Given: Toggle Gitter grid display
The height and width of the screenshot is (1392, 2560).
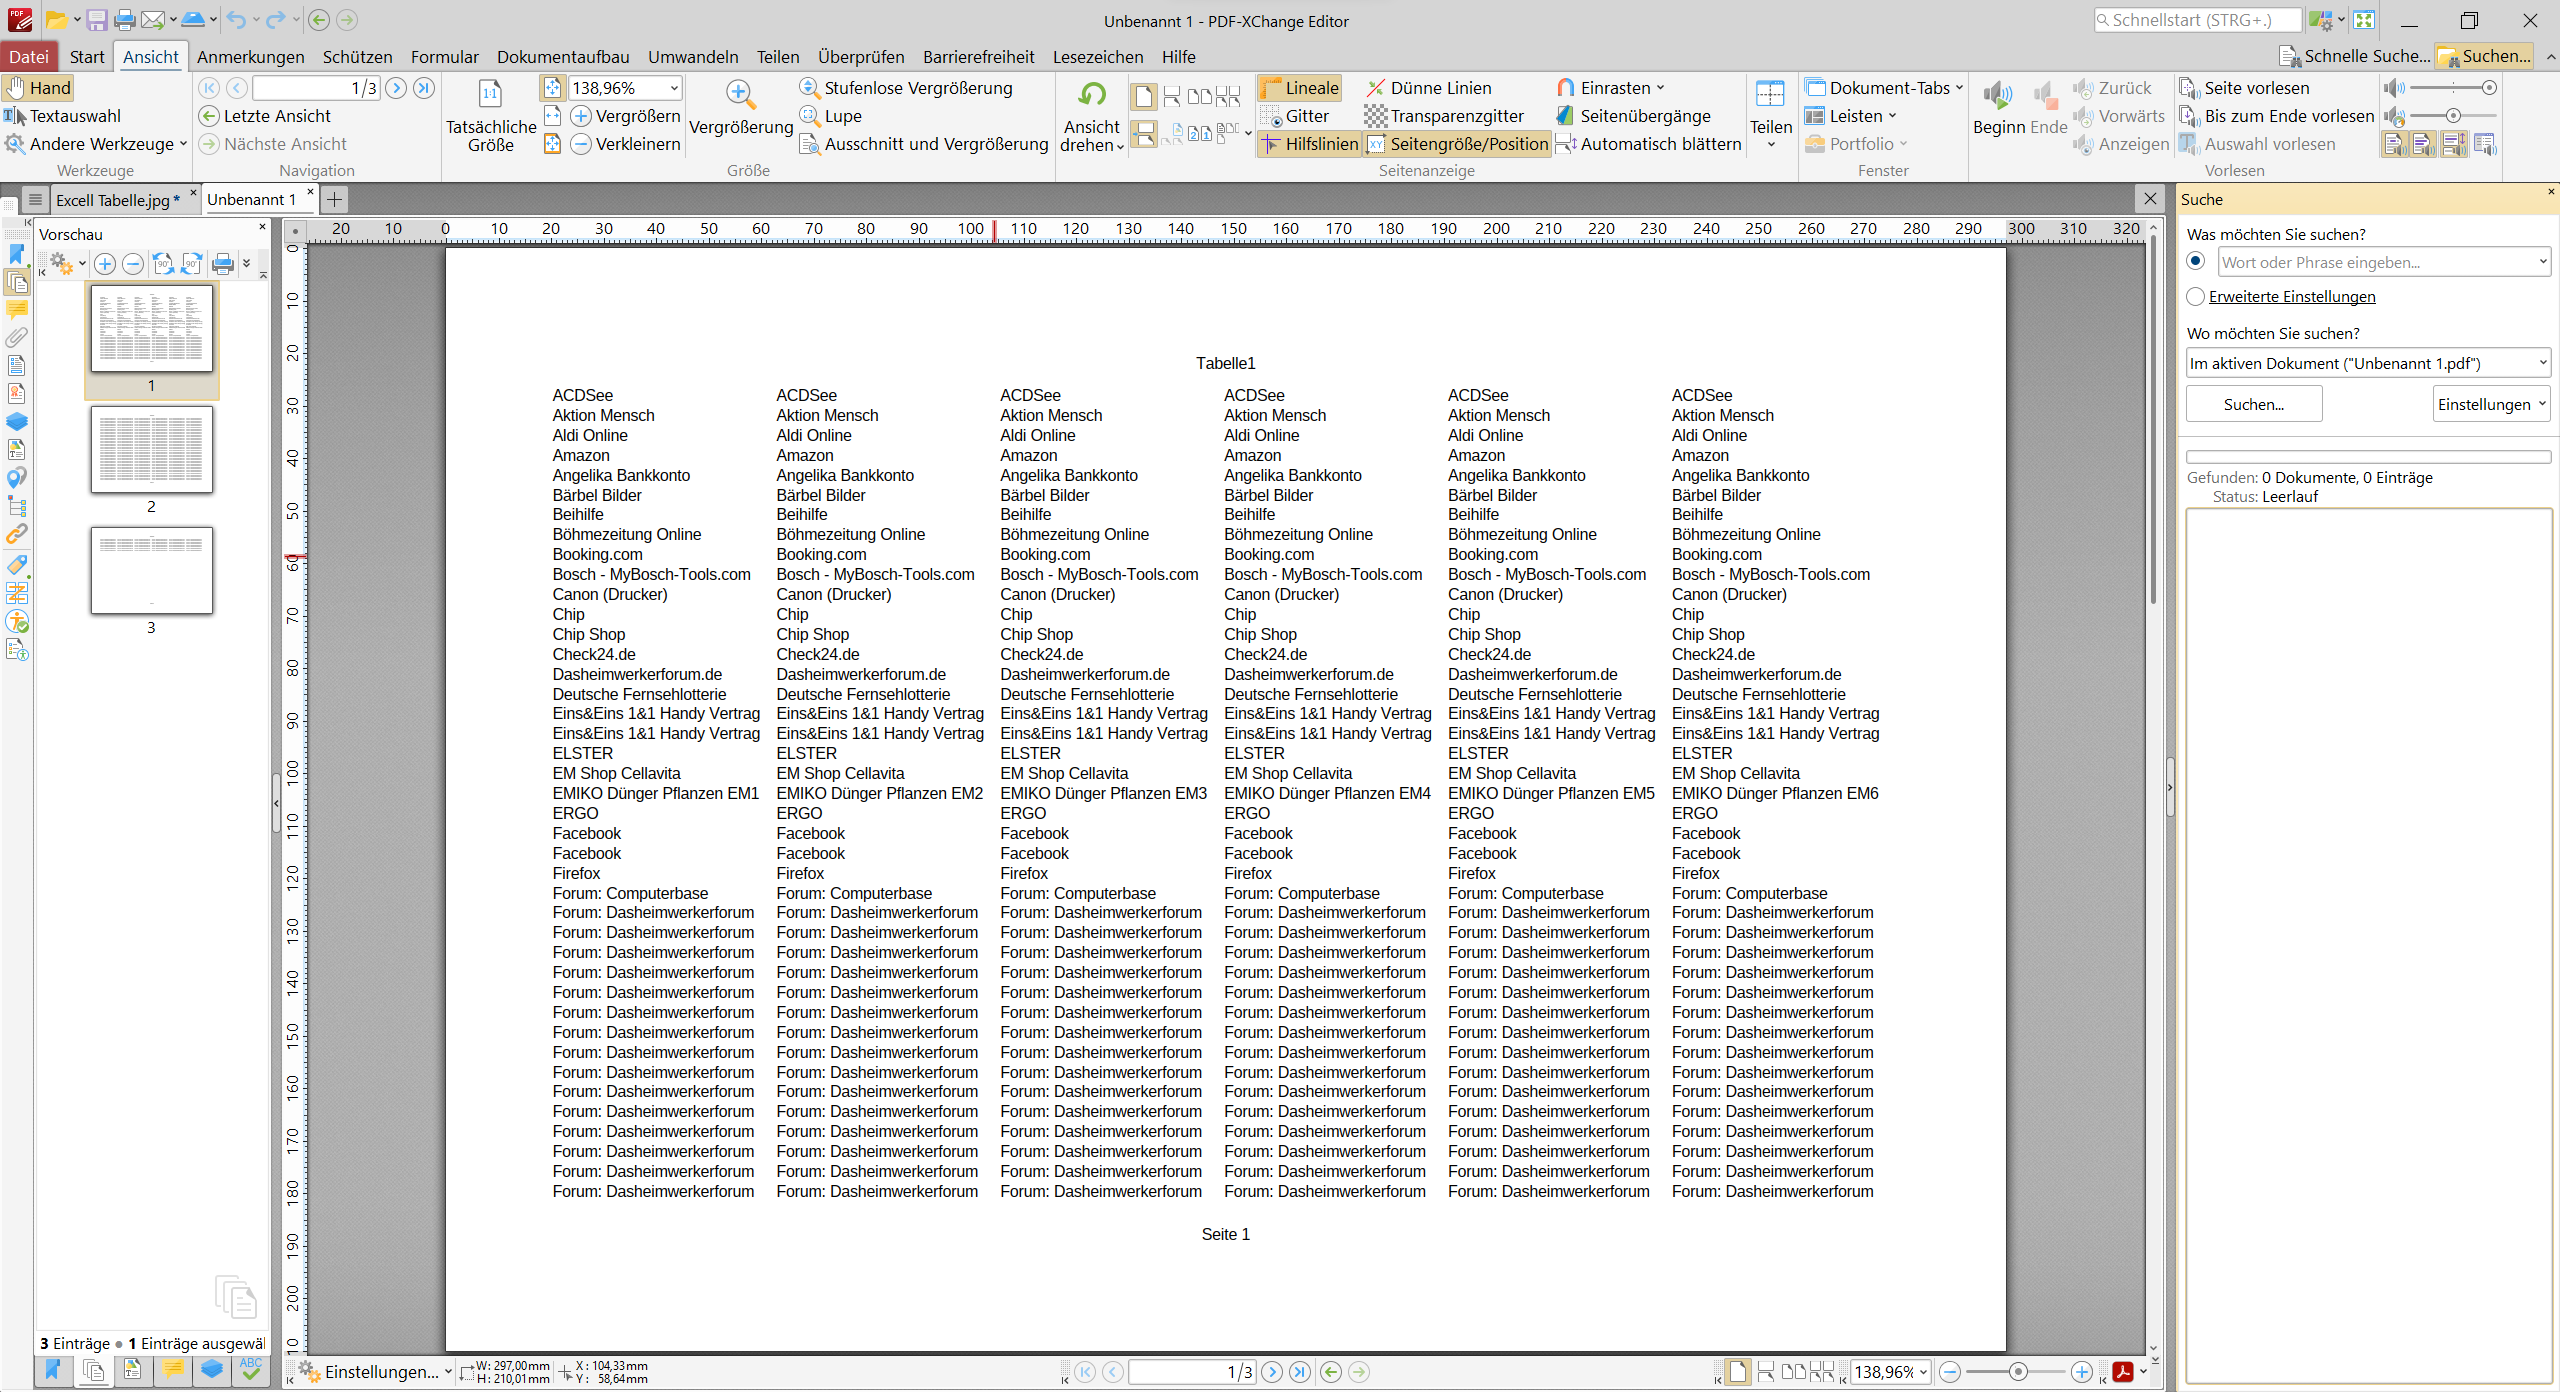Looking at the screenshot, I should [1295, 116].
